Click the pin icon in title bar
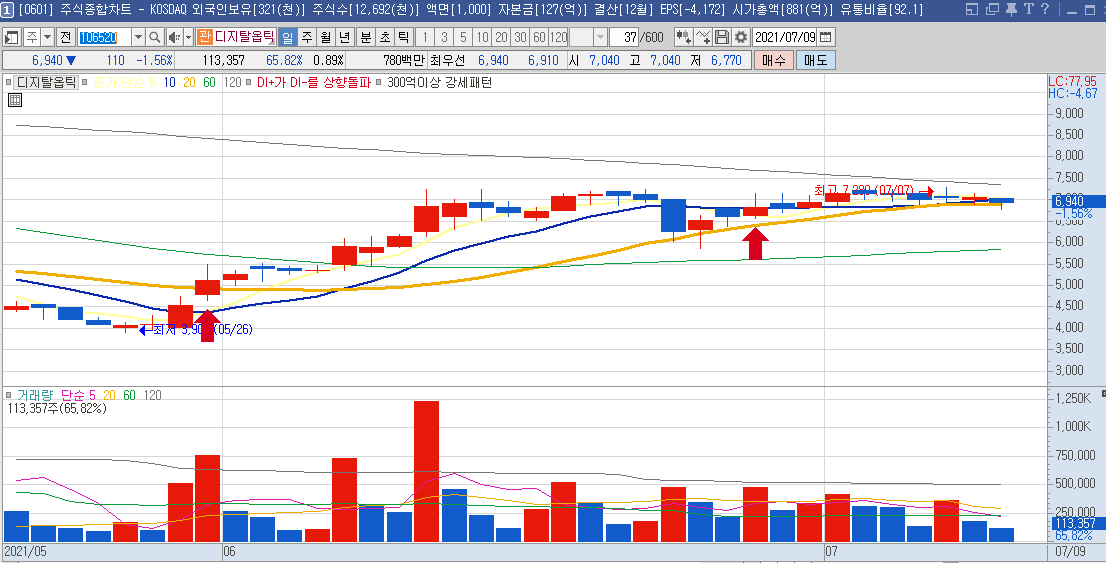The width and height of the screenshot is (1106, 563). (1011, 9)
